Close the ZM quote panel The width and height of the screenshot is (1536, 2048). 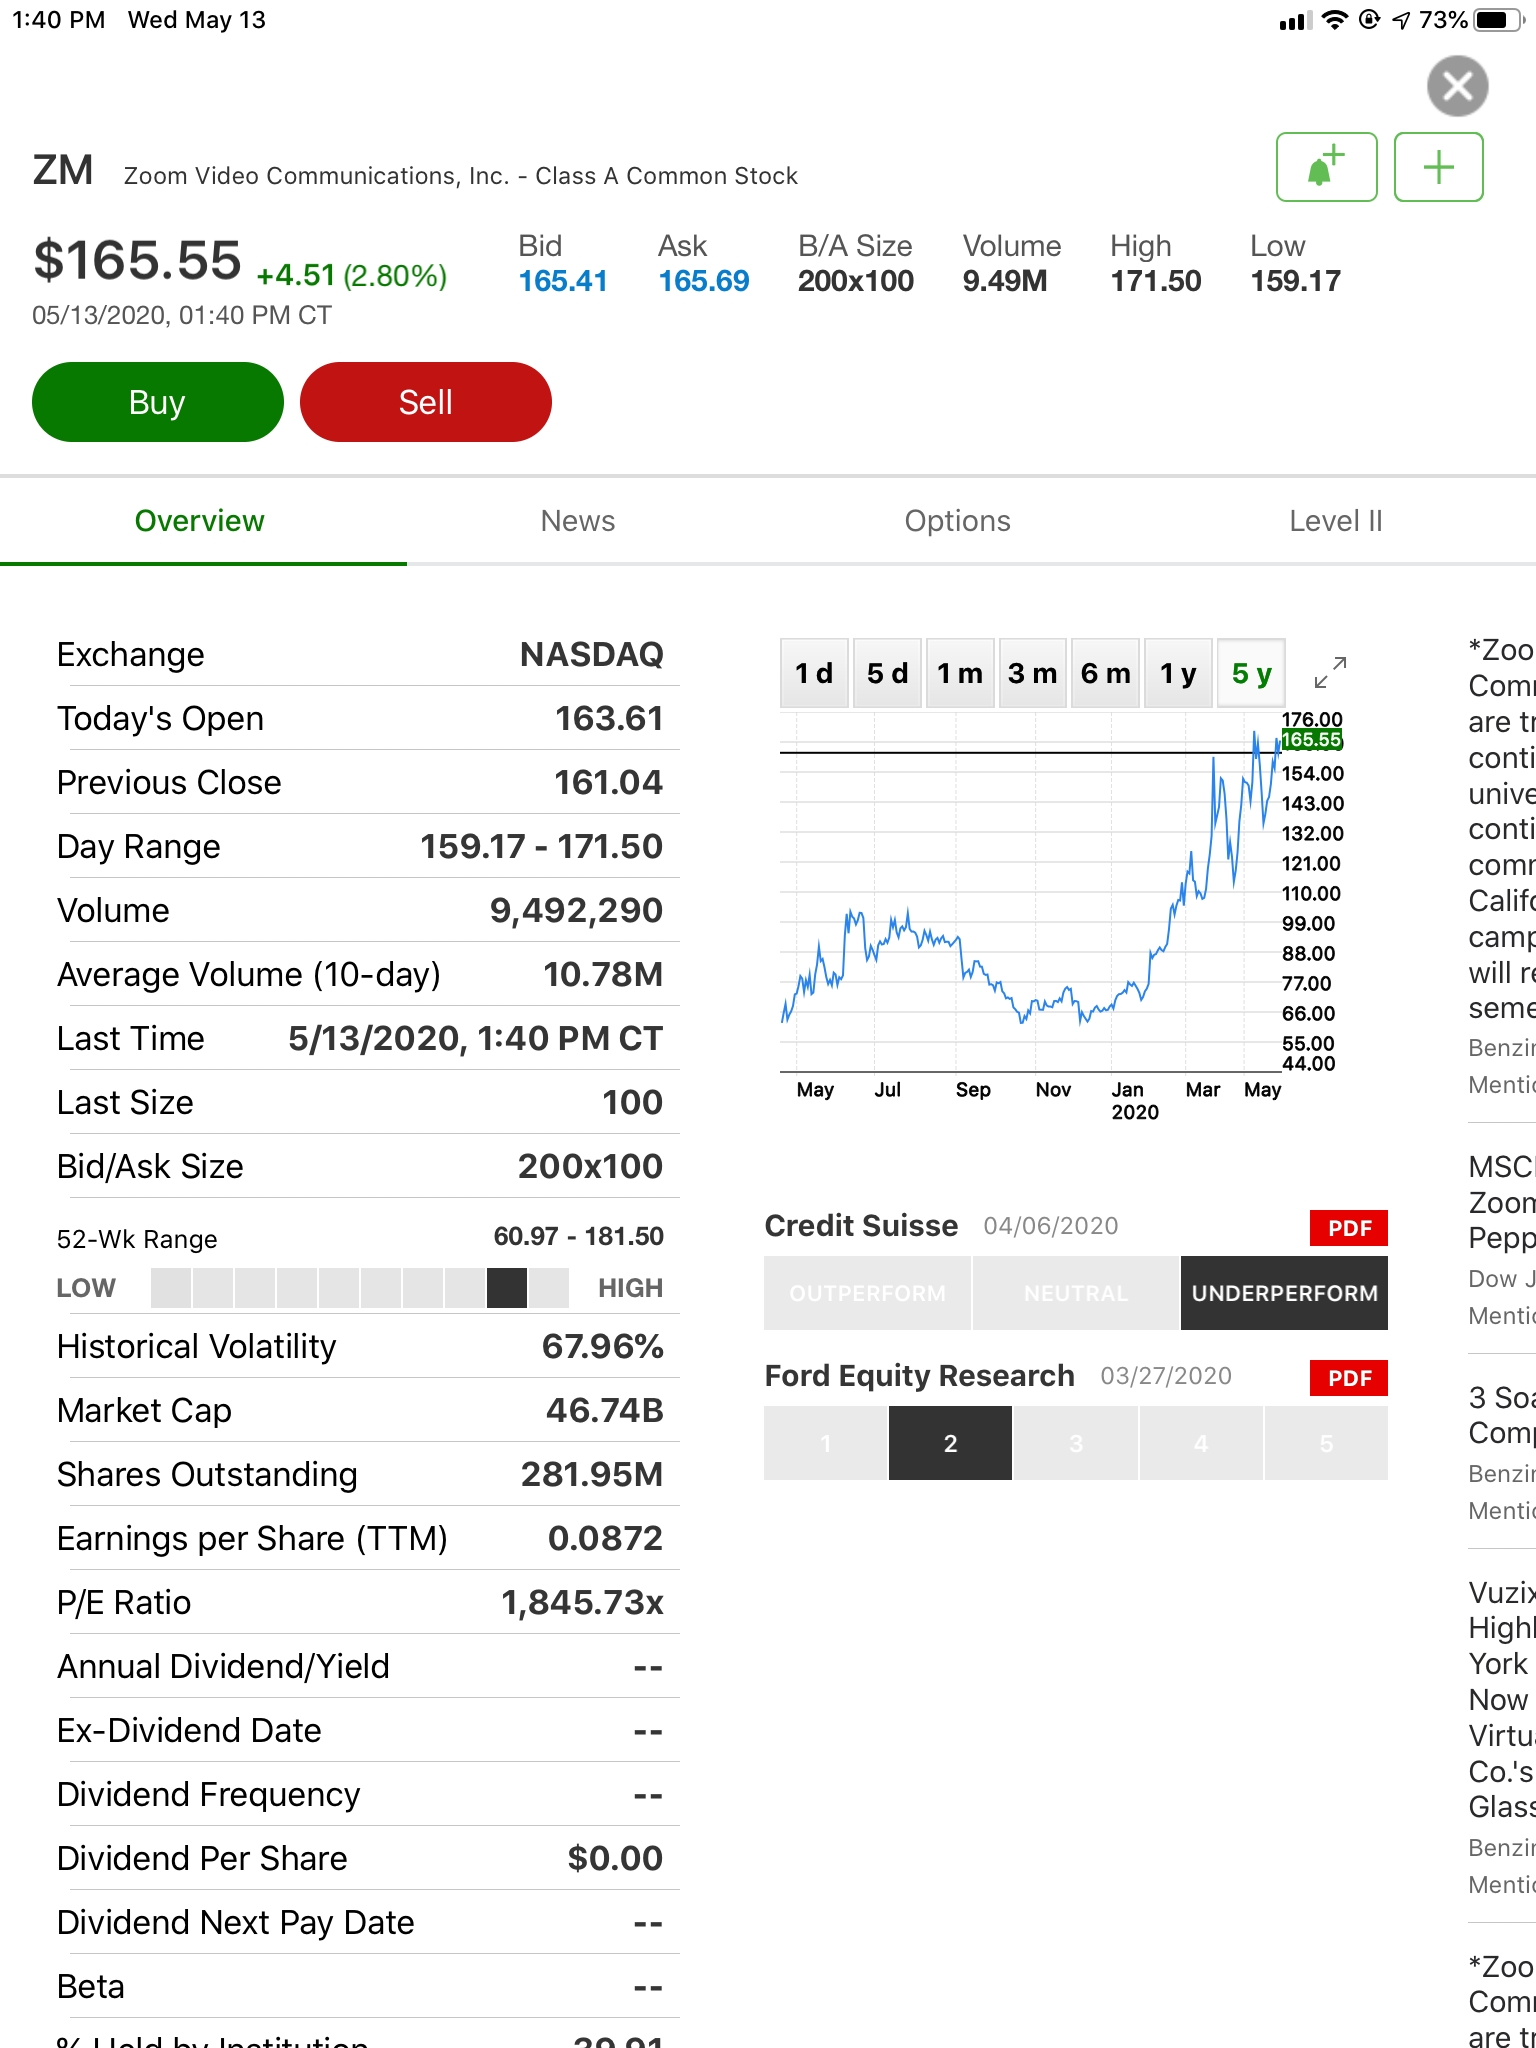pos(1457,86)
